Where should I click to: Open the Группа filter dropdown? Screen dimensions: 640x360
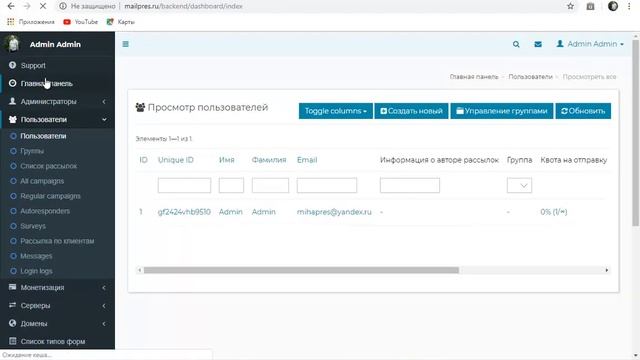519,185
